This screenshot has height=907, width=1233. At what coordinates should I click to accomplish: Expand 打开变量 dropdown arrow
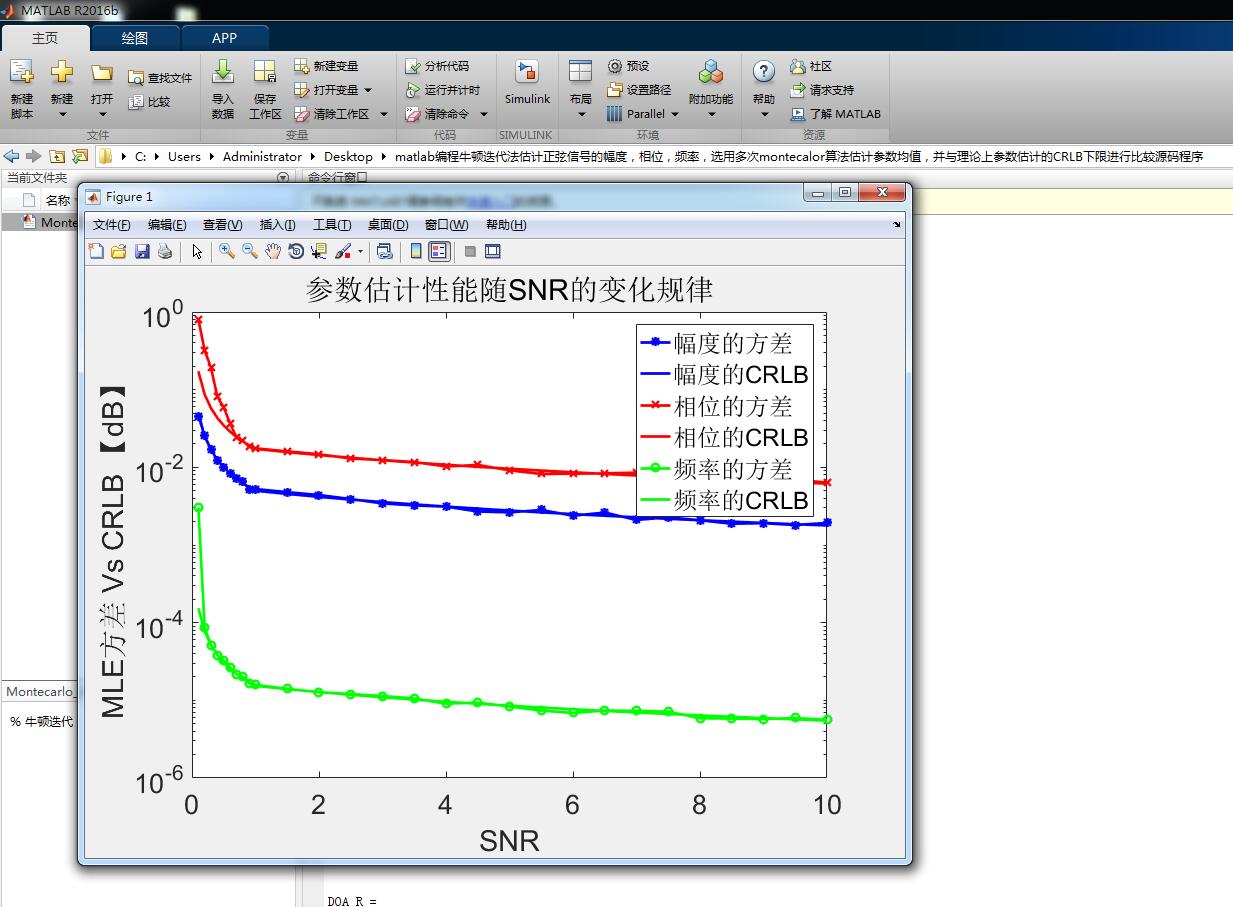pyautogui.click(x=367, y=90)
